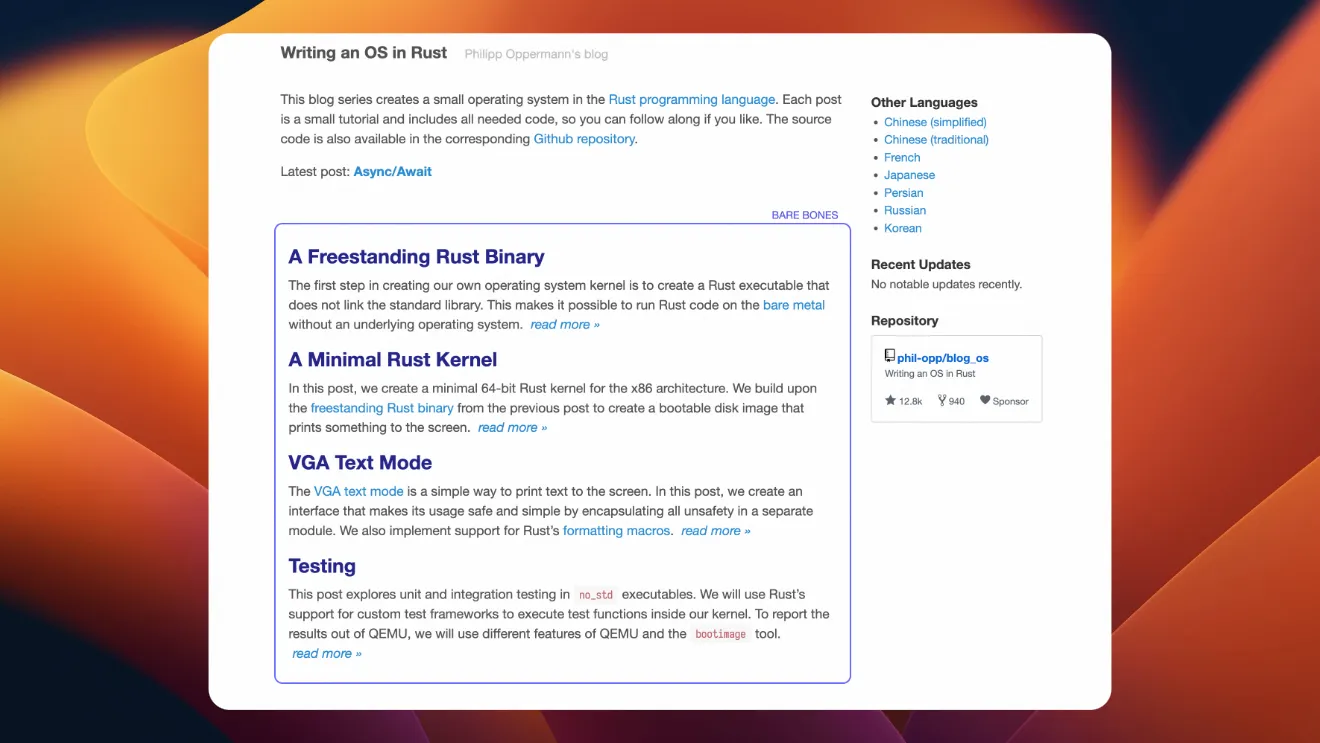Image resolution: width=1320 pixels, height=743 pixels.
Task: Open the 'VGA Text Mode' post heading
Action: click(x=360, y=463)
